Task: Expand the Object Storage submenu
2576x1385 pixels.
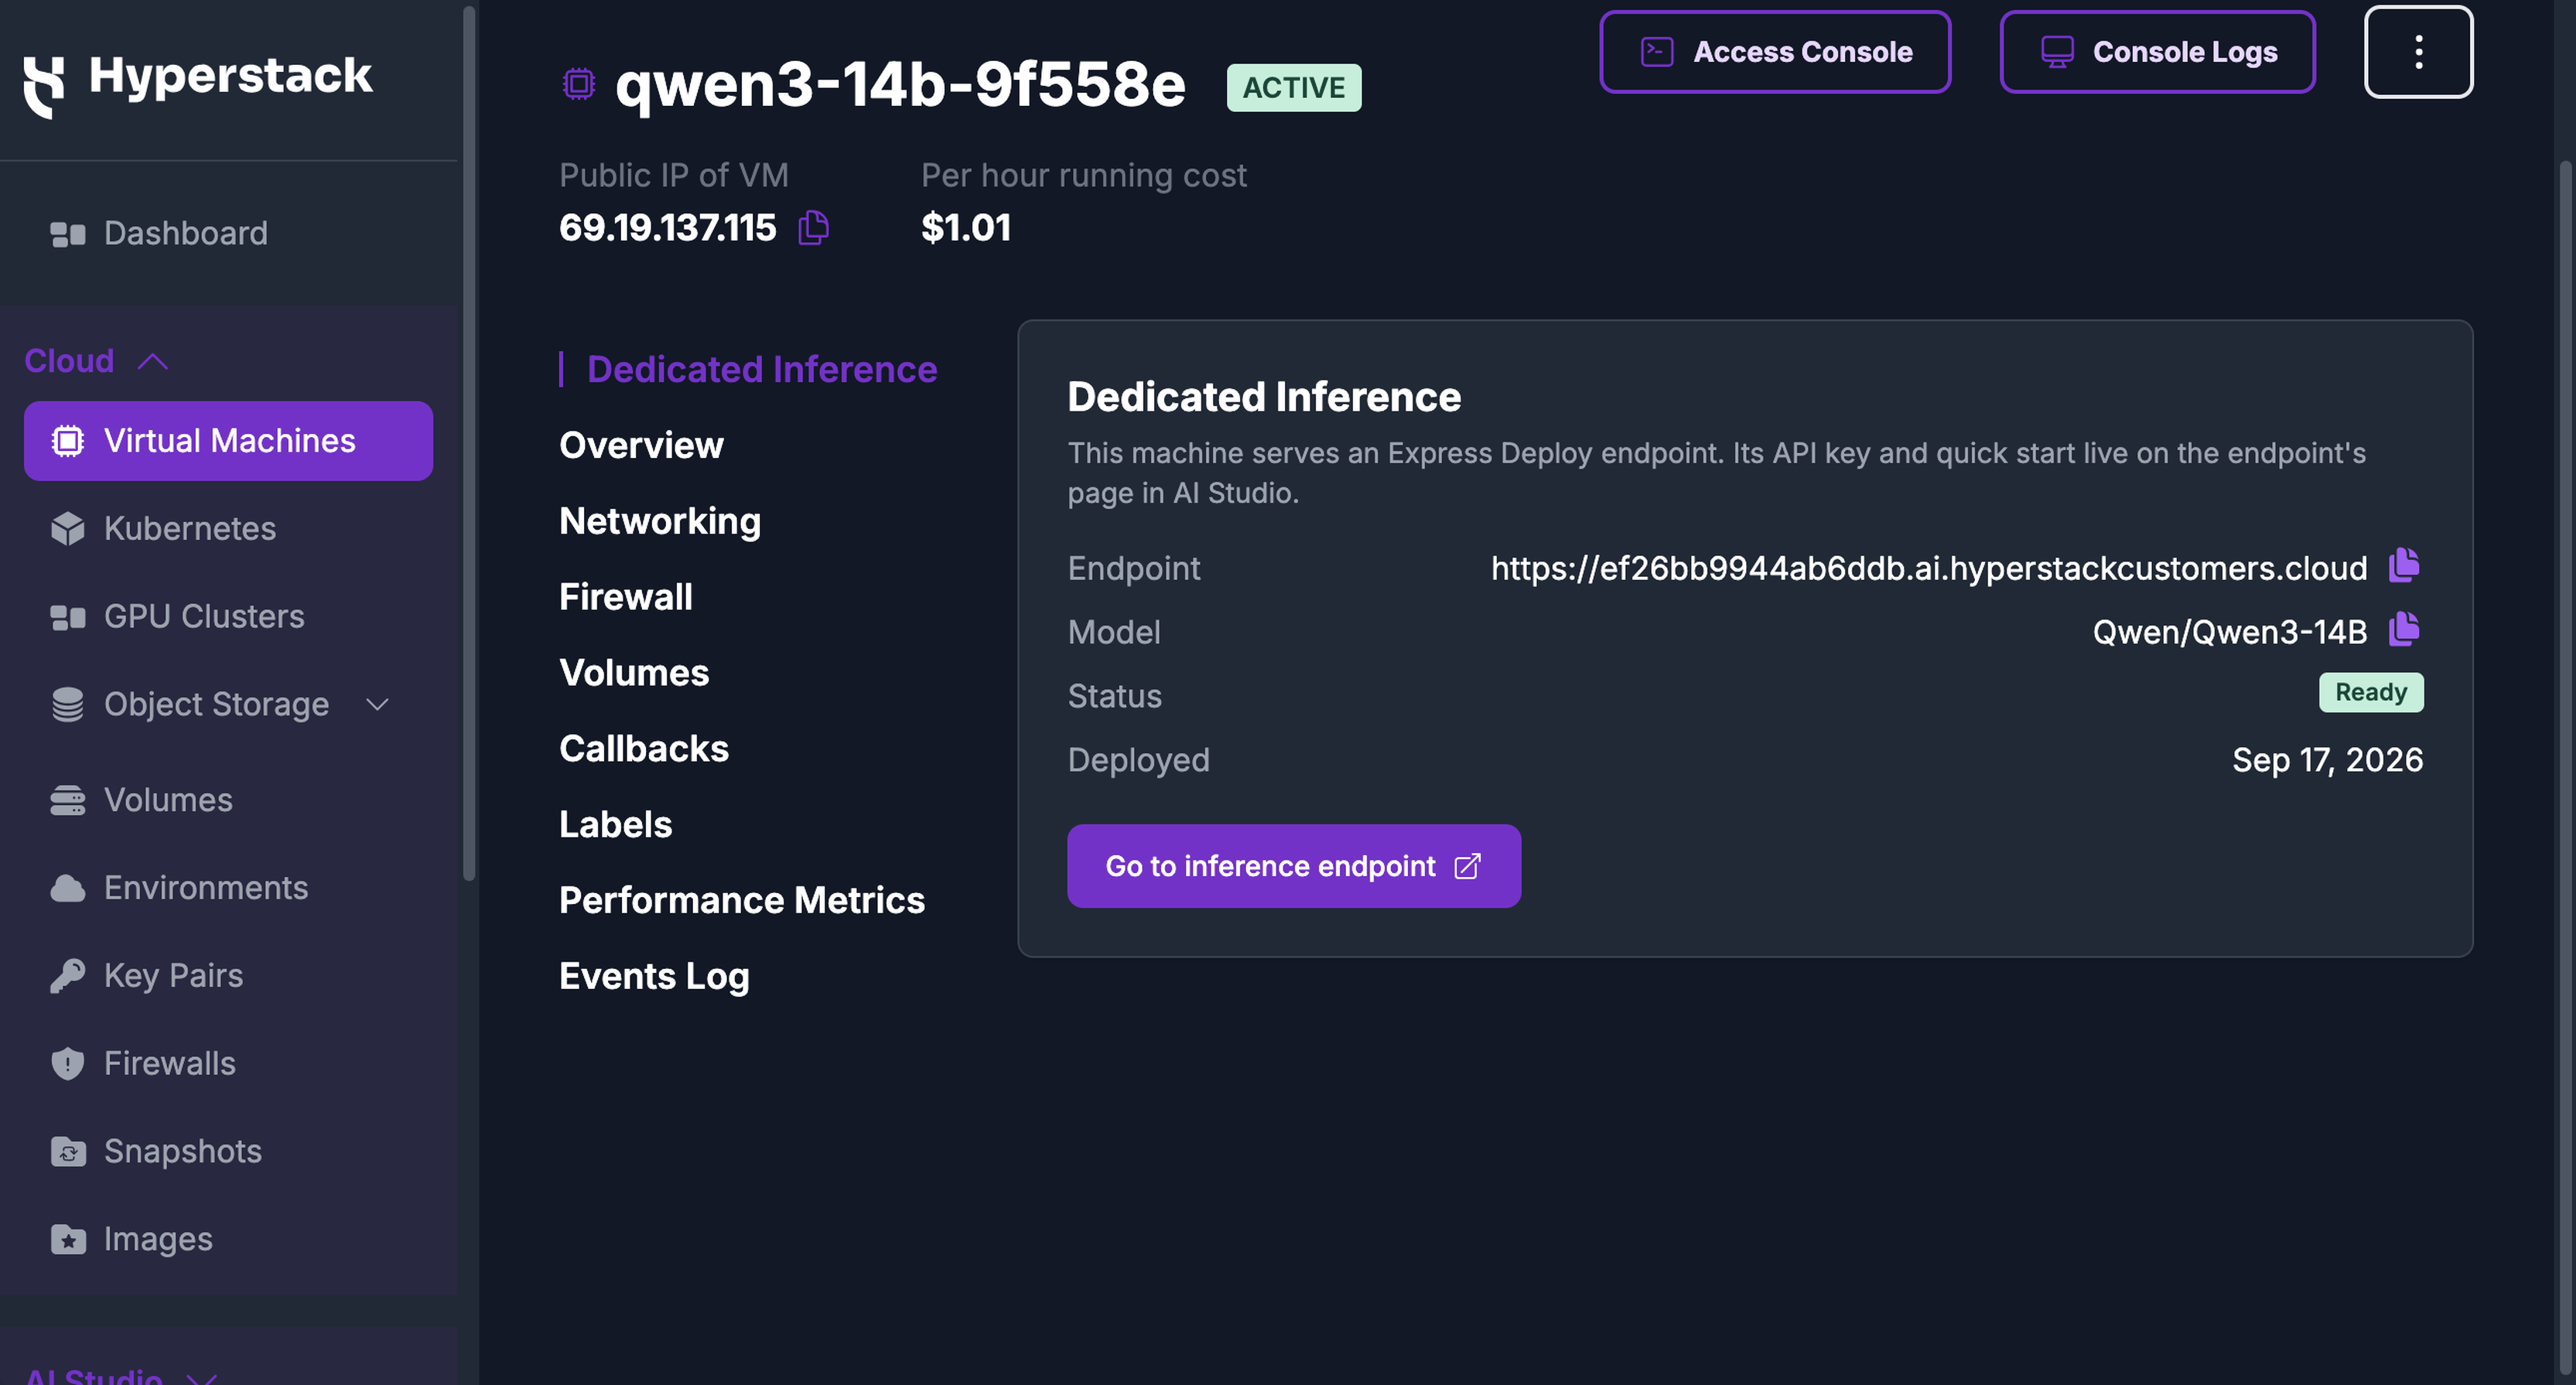Action: click(x=378, y=705)
